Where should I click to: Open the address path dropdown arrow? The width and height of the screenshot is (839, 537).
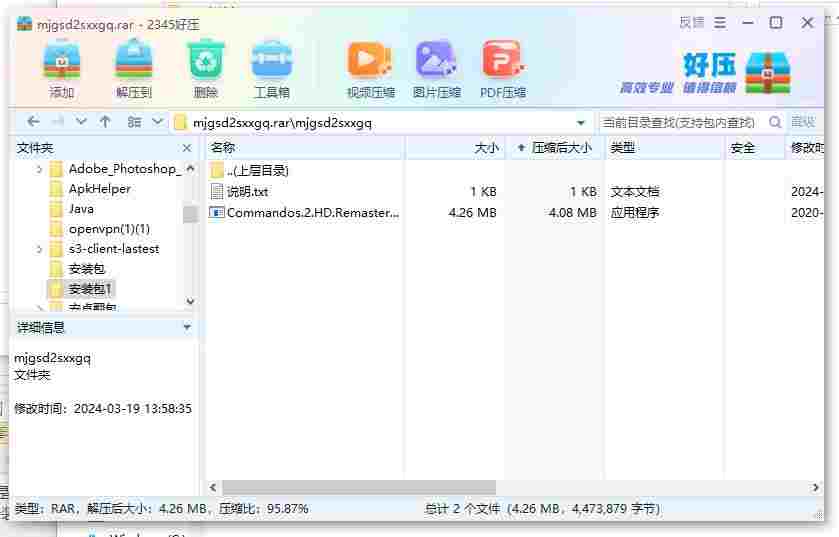(x=581, y=123)
